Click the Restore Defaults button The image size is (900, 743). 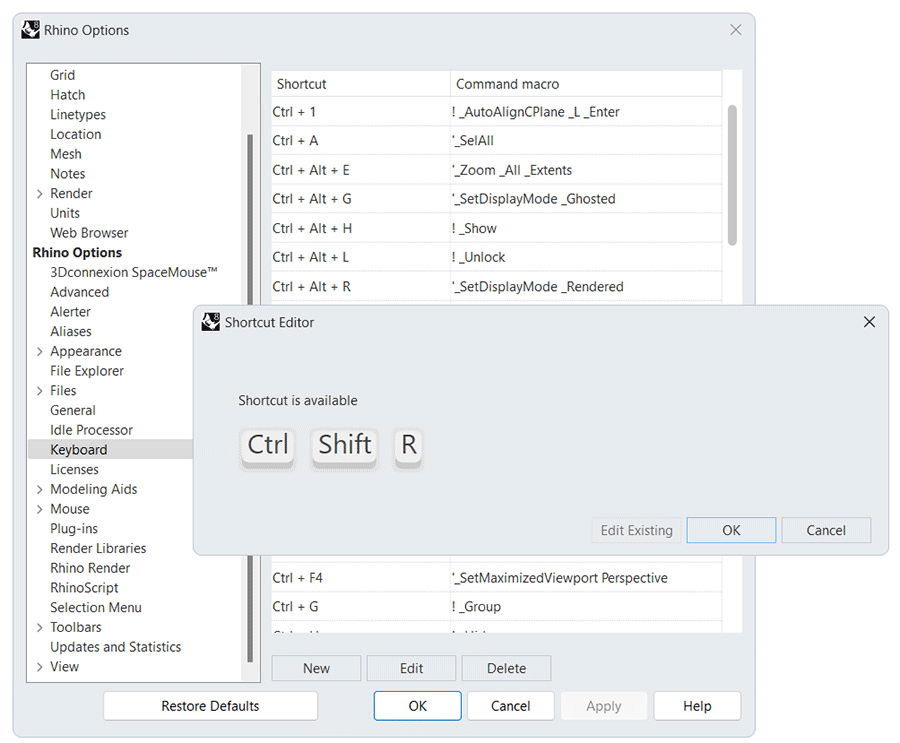210,706
